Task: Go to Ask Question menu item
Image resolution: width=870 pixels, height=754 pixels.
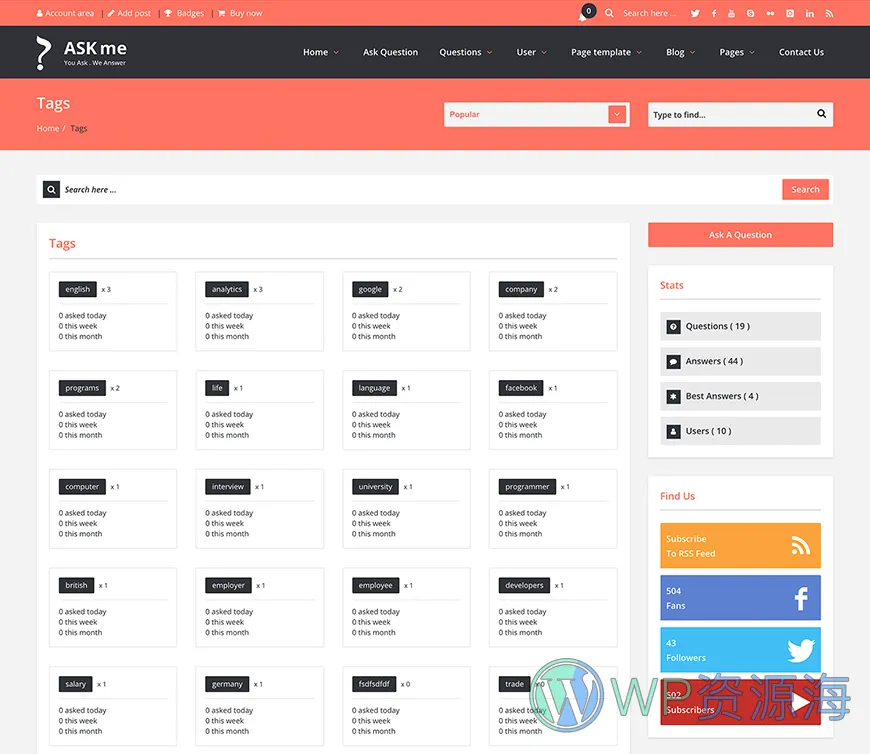Action: [390, 52]
